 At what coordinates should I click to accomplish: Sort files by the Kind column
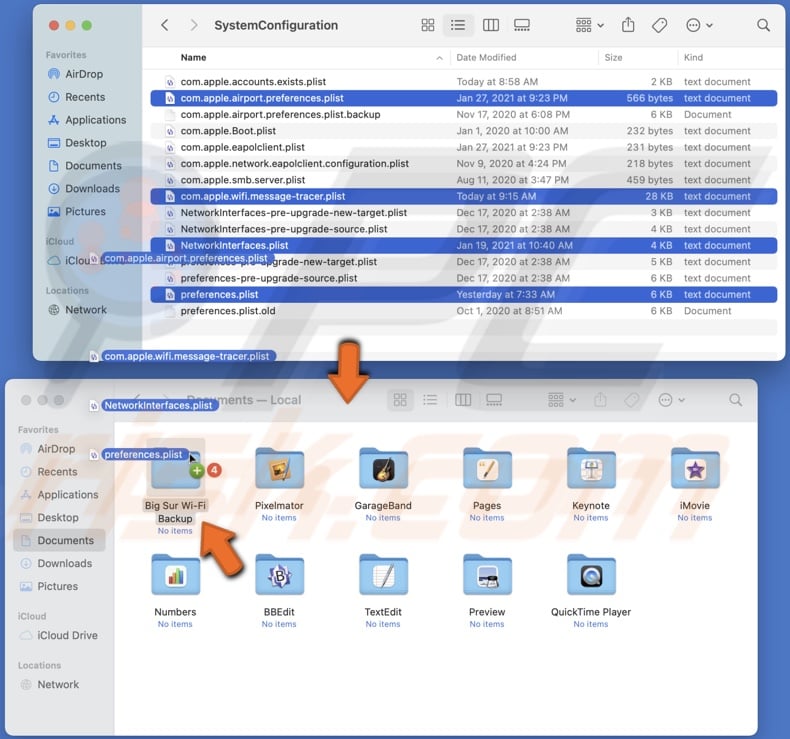click(693, 57)
